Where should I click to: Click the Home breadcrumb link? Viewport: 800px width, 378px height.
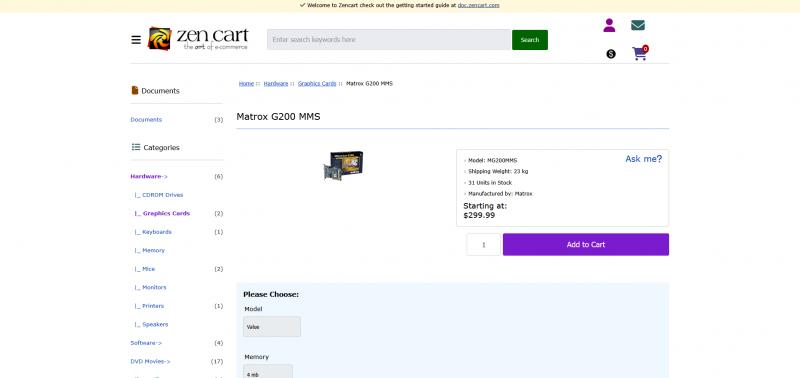[x=246, y=84]
